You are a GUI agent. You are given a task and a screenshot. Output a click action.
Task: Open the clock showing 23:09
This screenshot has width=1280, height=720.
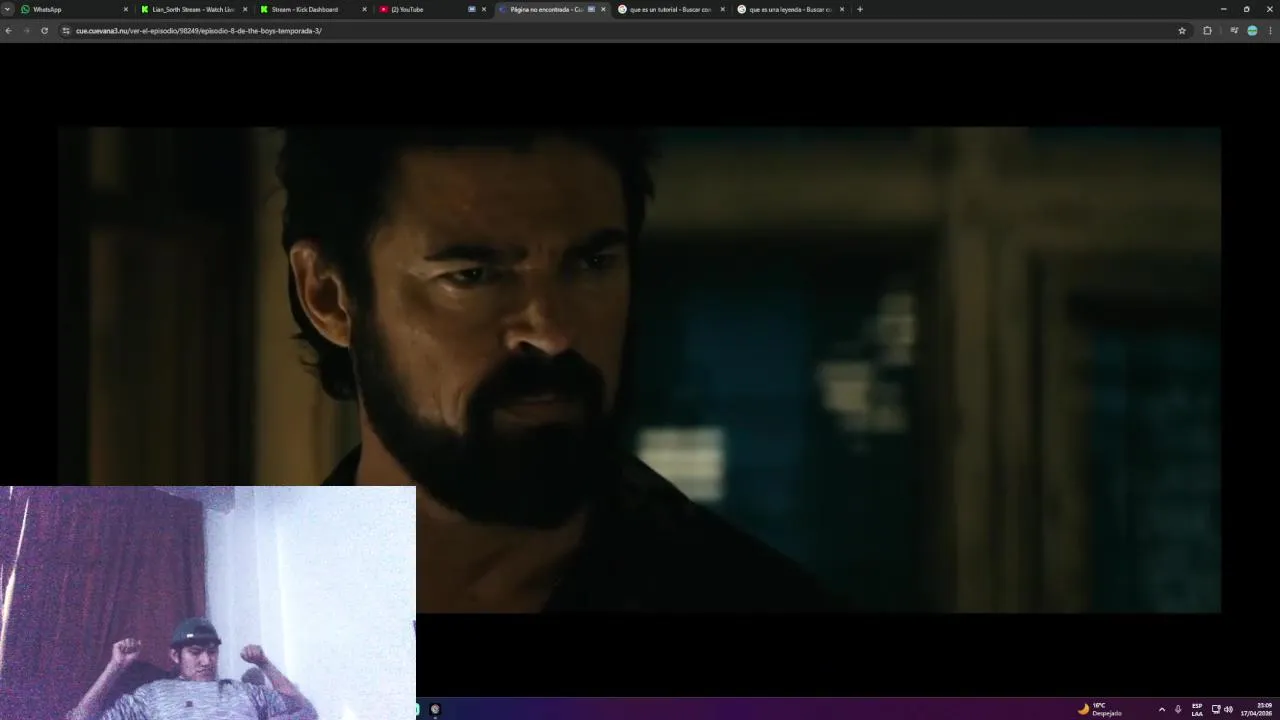1258,709
